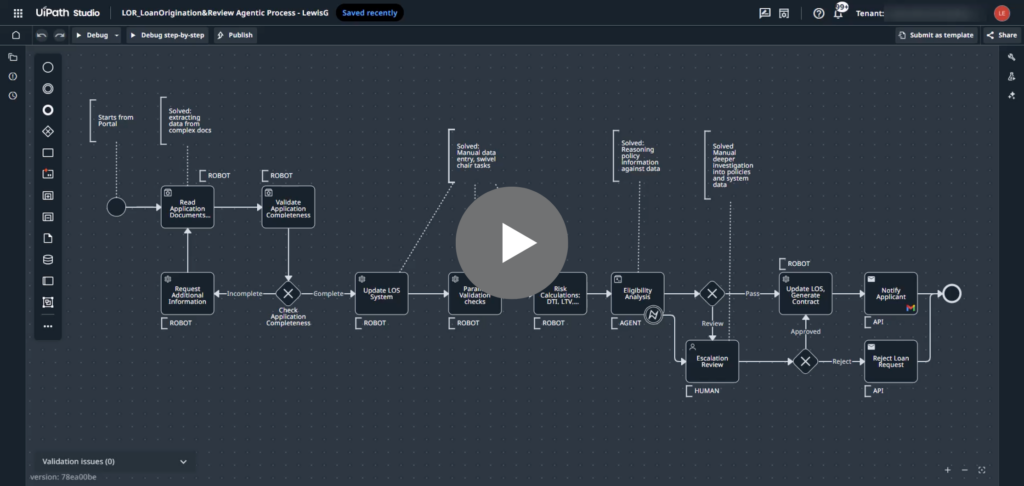
Task: Select the start event circle tool
Action: point(48,68)
